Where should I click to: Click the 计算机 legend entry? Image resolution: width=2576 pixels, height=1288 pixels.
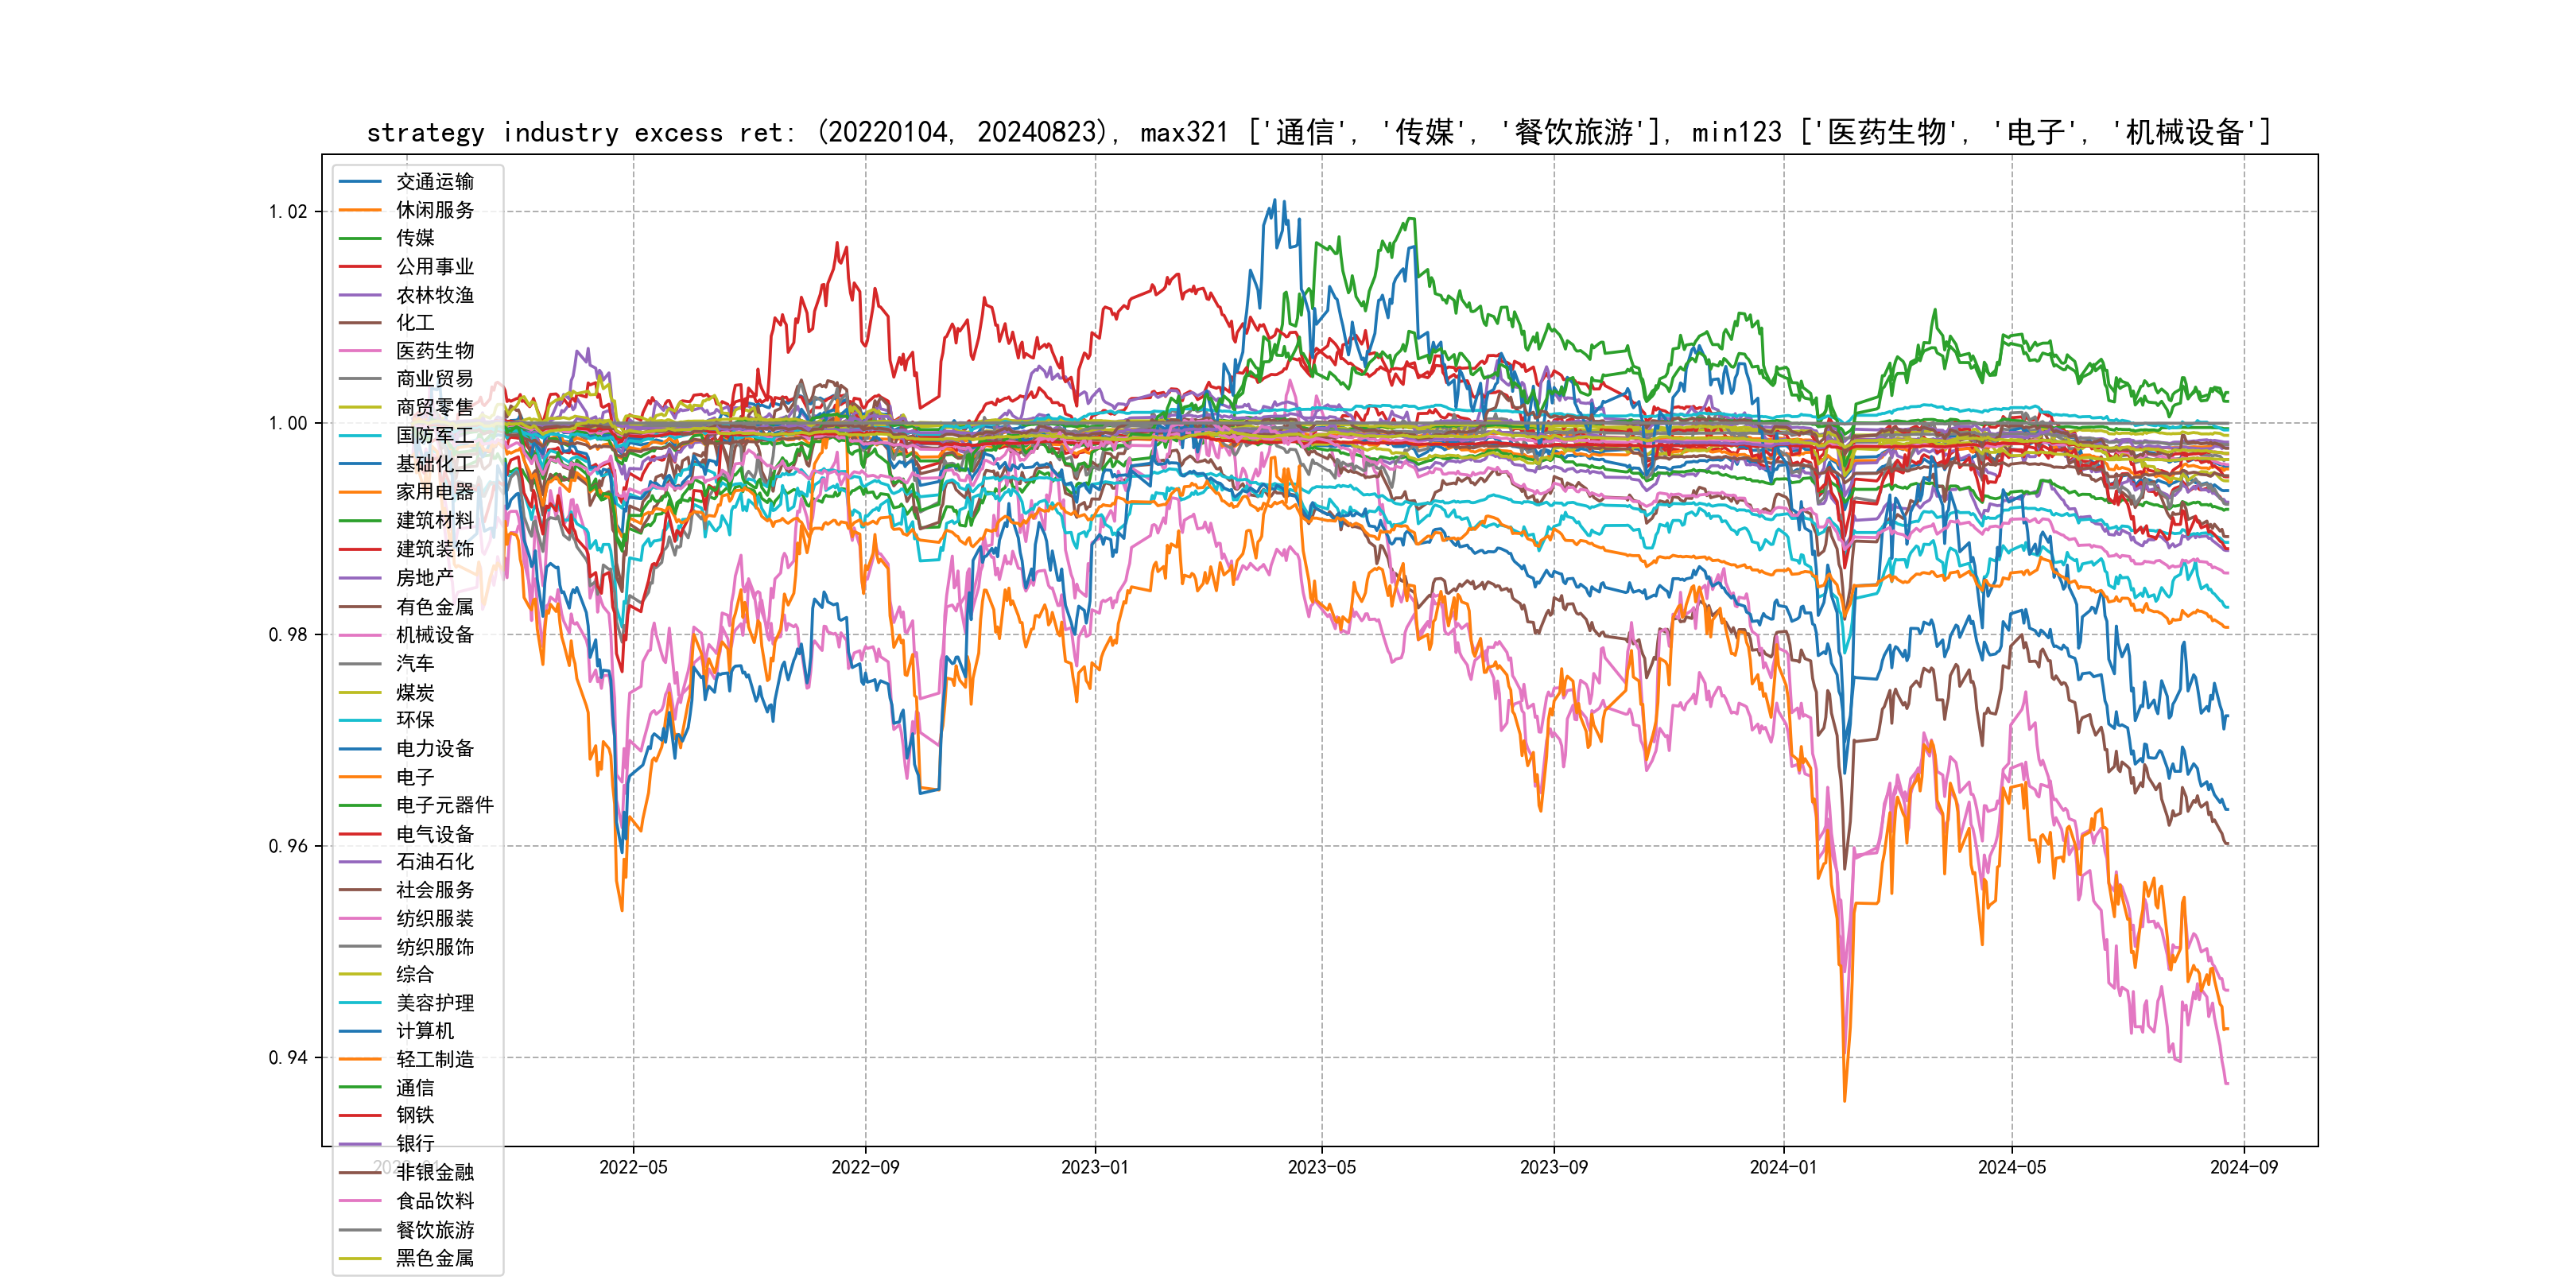click(x=424, y=1031)
